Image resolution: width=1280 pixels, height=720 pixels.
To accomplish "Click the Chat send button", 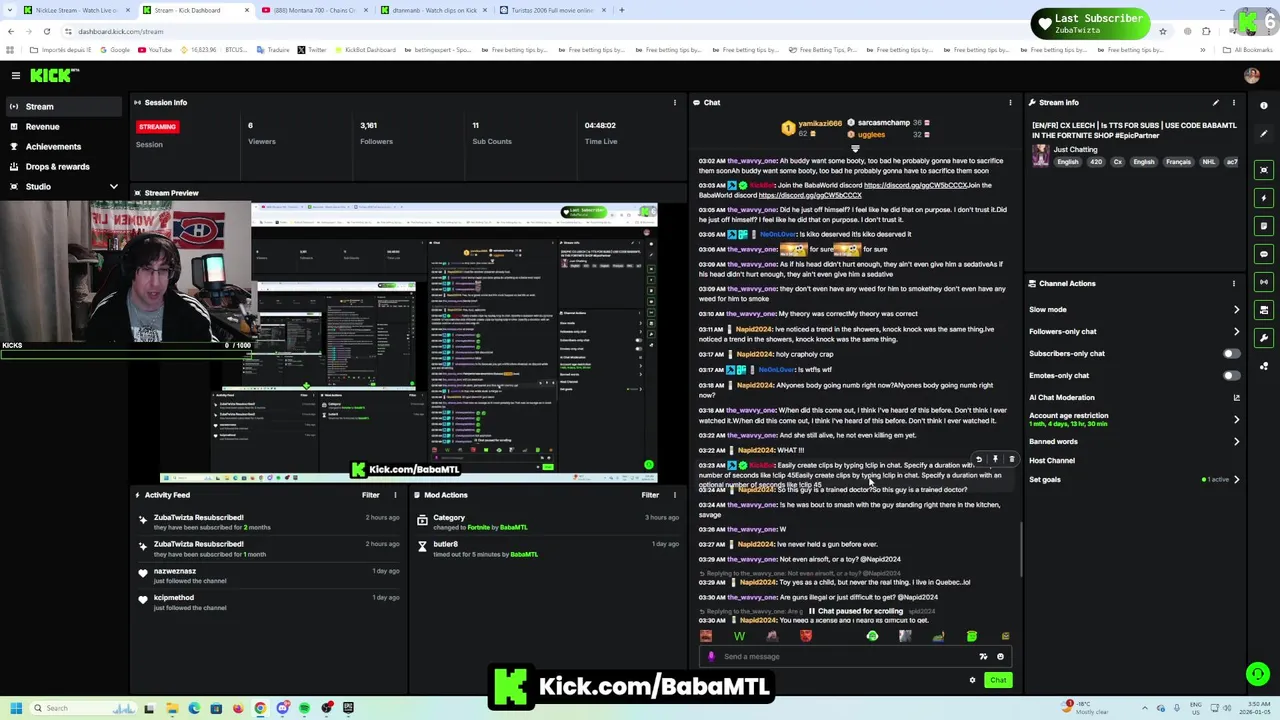I will click(x=998, y=680).
